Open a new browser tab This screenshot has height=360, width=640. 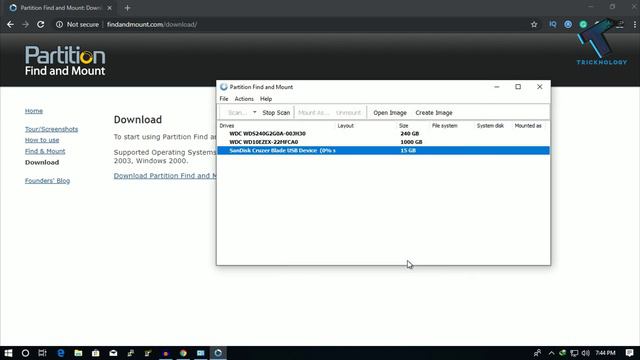point(127,8)
